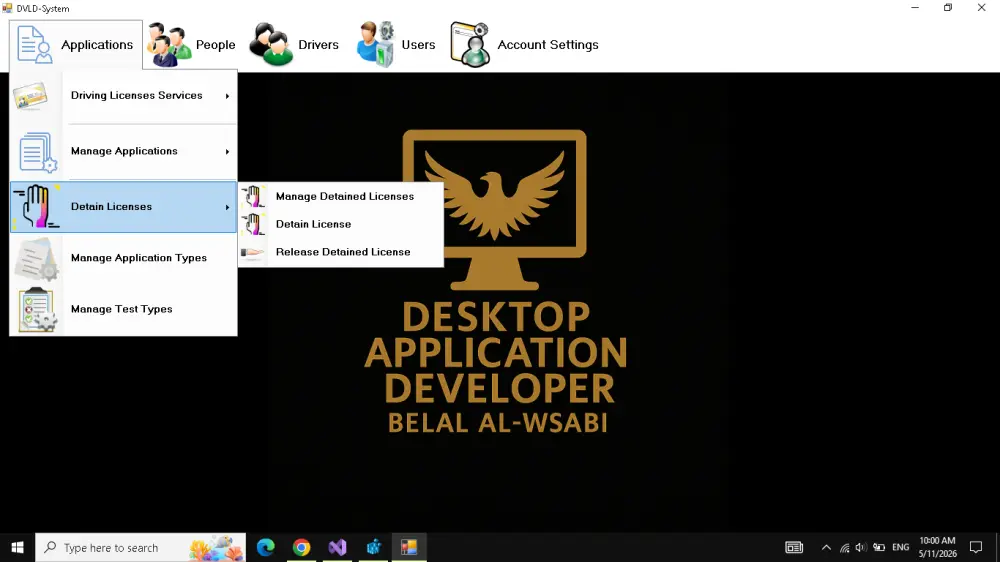Screen dimensions: 1000x562
Task: Open the notification center icon
Action: (x=976, y=547)
